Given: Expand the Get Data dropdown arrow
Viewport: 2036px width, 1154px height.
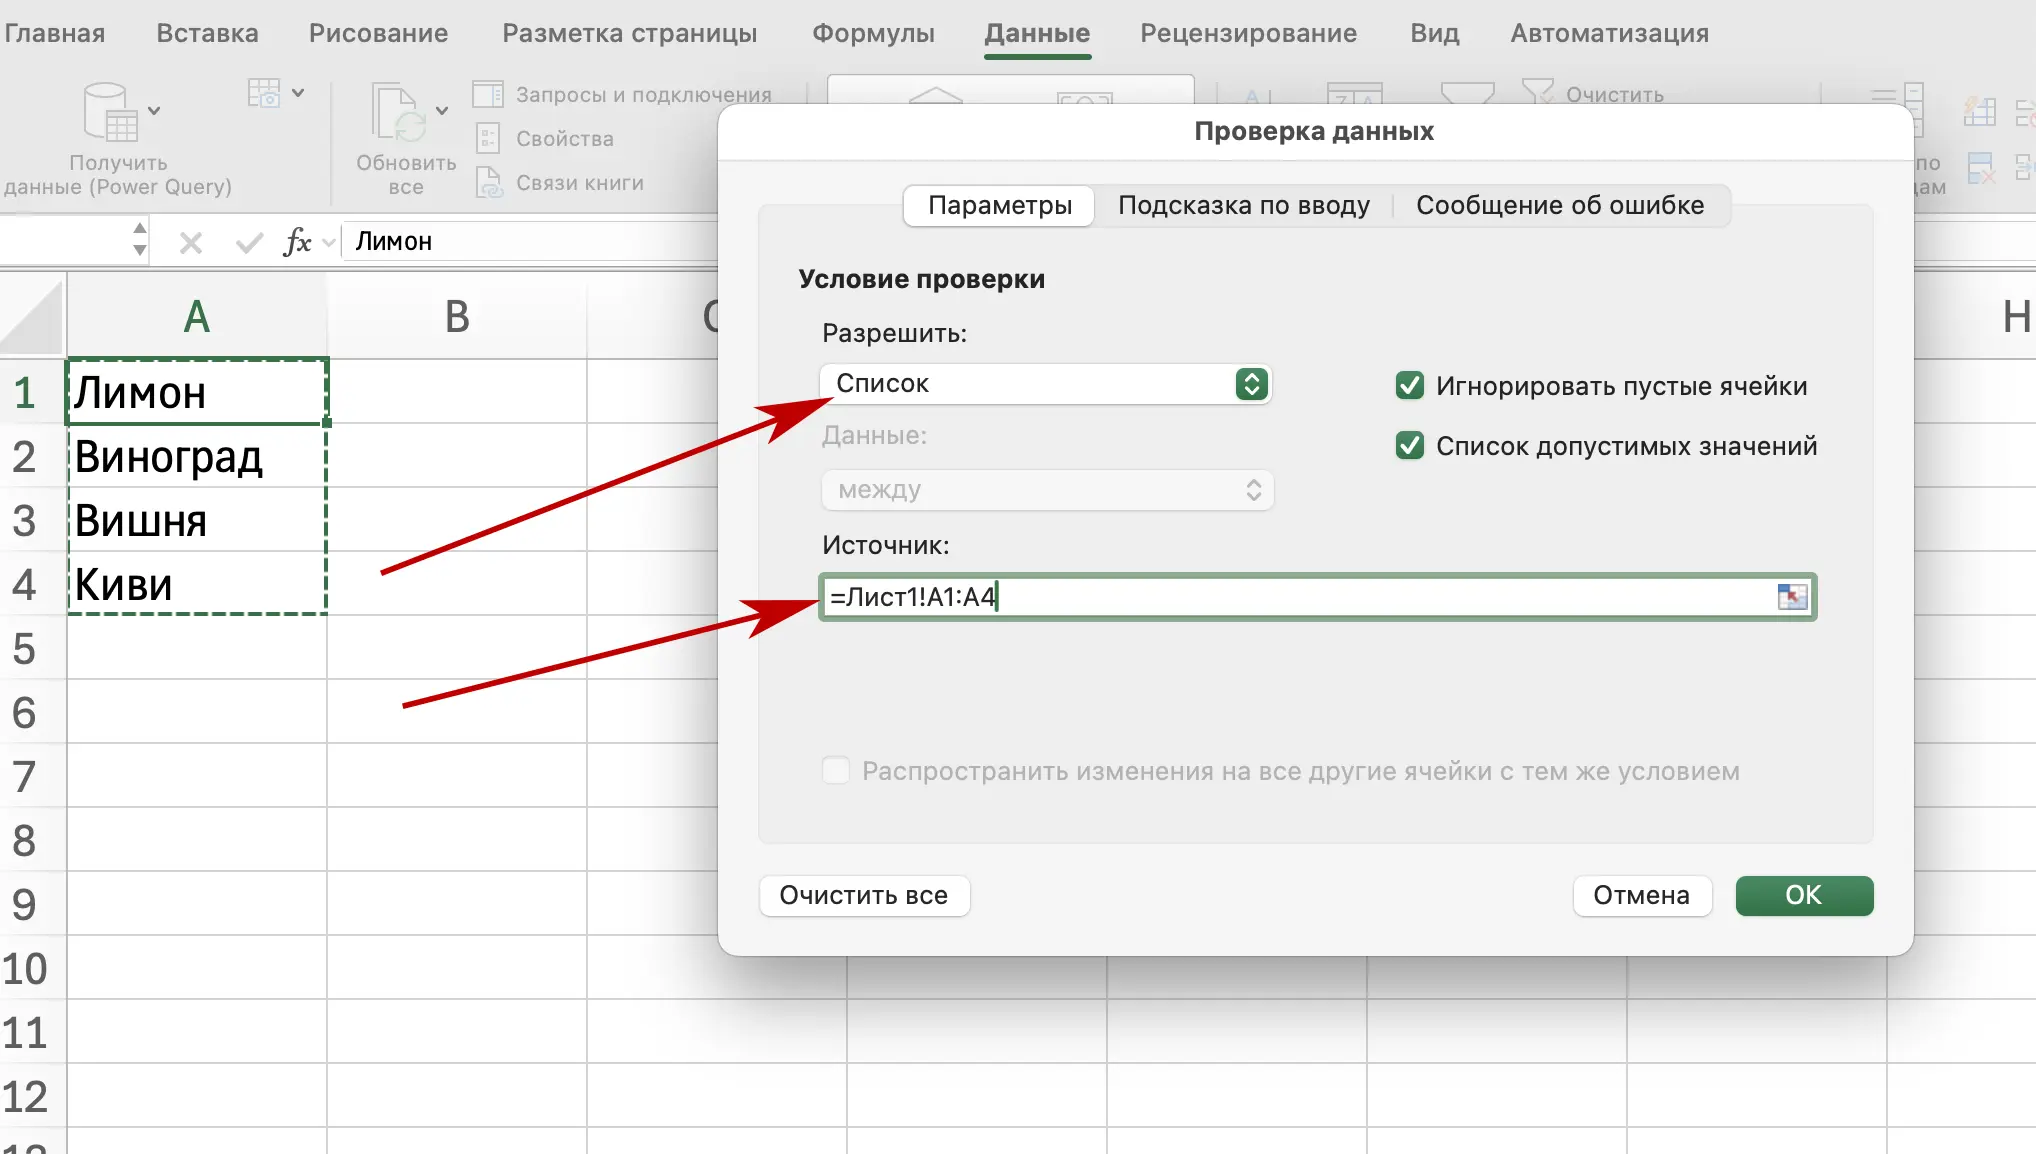Looking at the screenshot, I should 154,111.
